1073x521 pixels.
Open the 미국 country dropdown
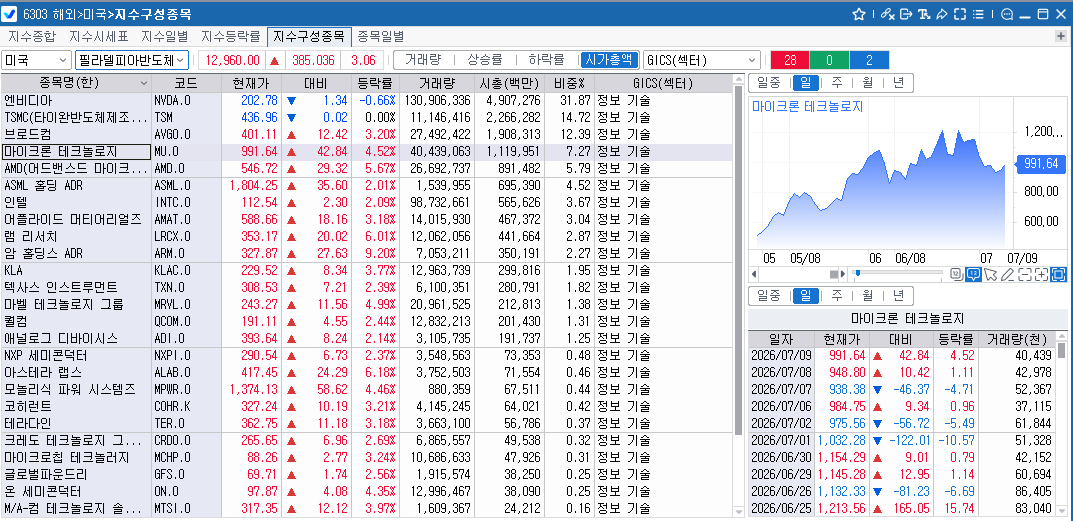pos(36,60)
